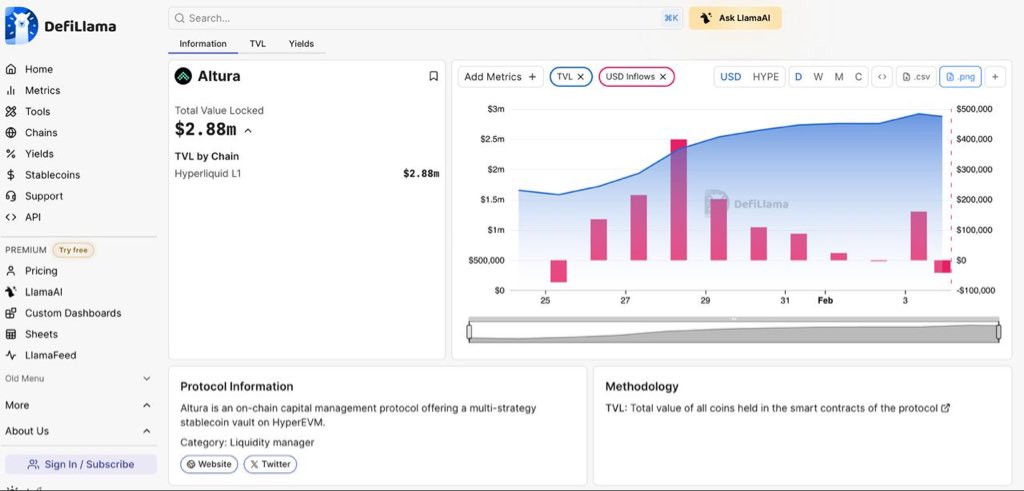Click Category: Liquidity manager text
Viewport: 1024px width, 491px height.
[x=248, y=443]
